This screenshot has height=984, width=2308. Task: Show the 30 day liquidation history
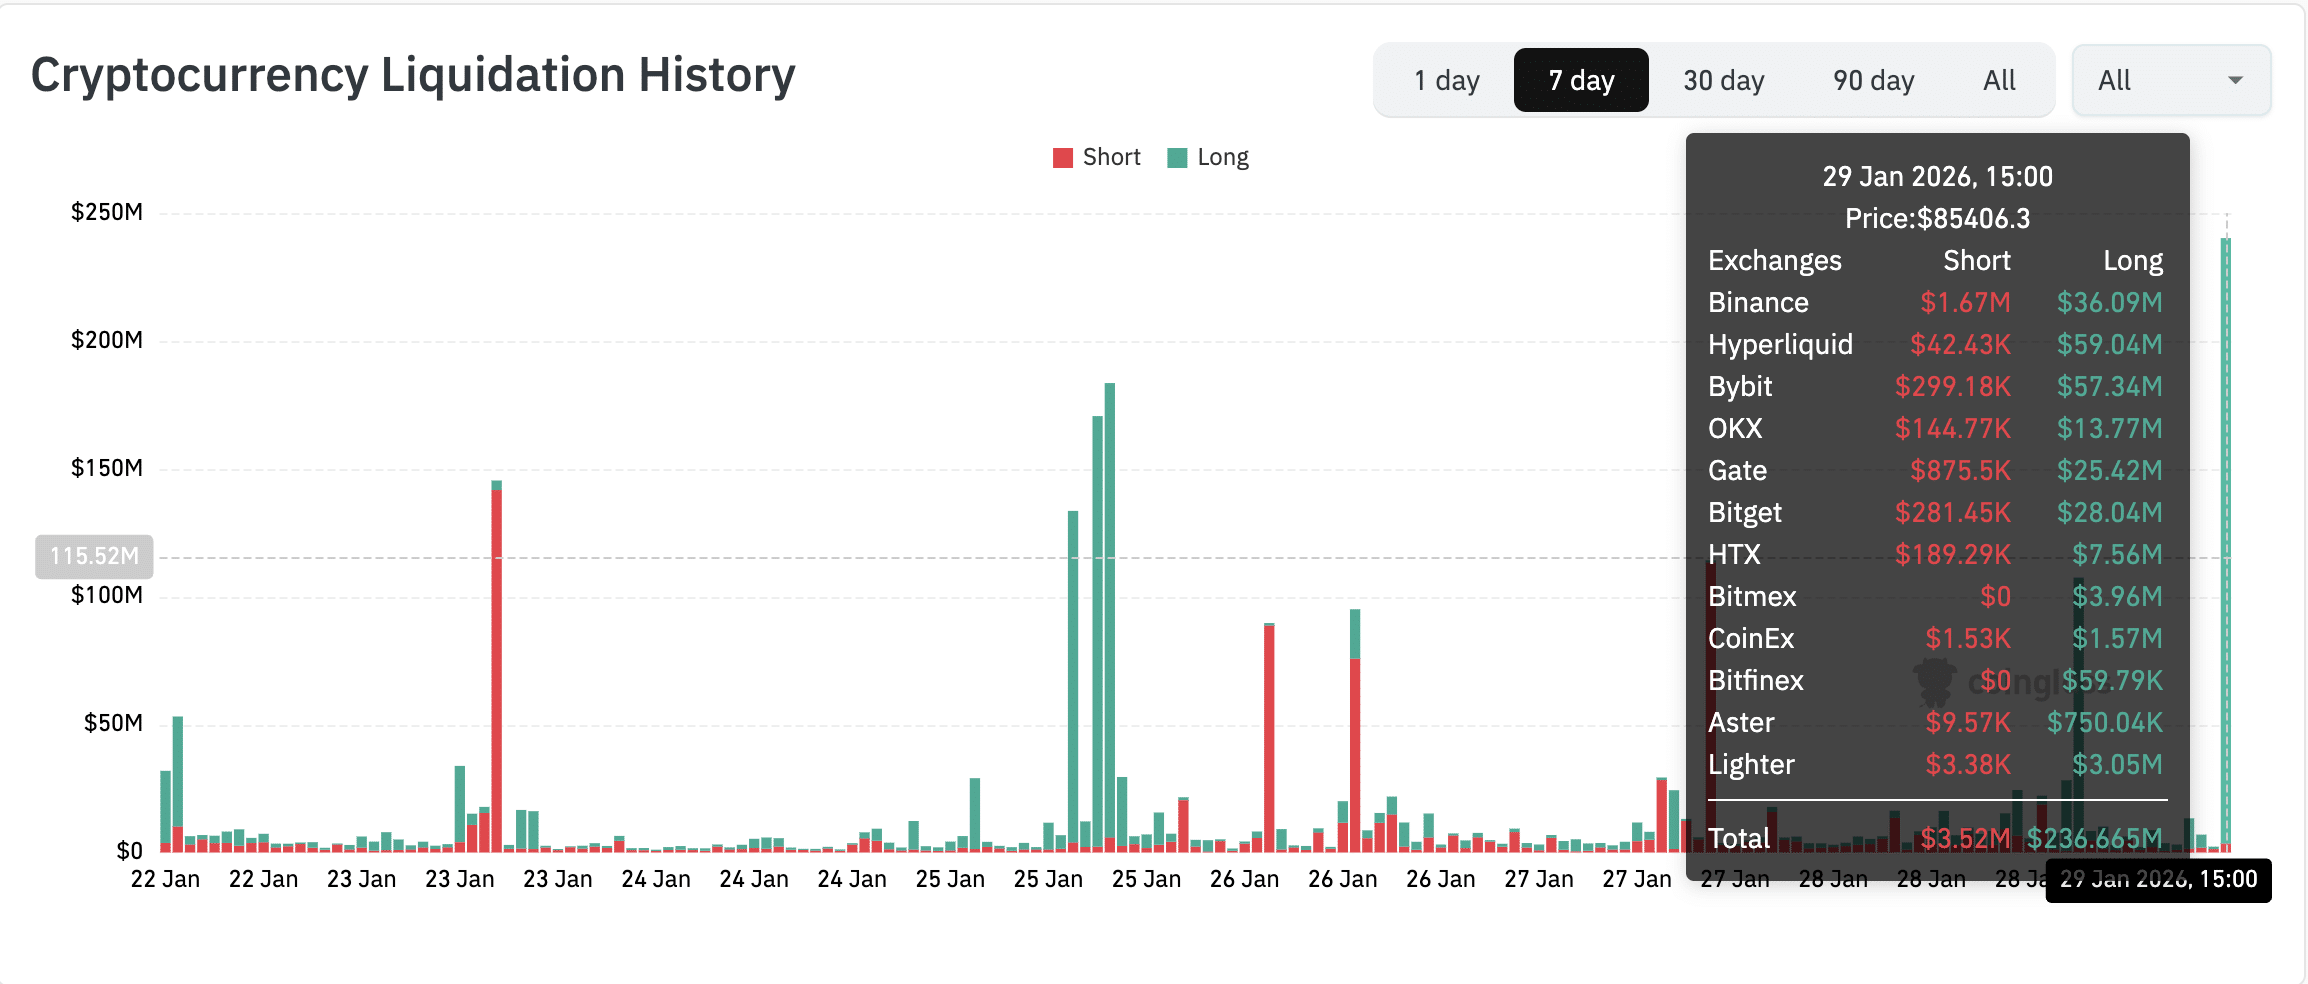(x=1723, y=80)
